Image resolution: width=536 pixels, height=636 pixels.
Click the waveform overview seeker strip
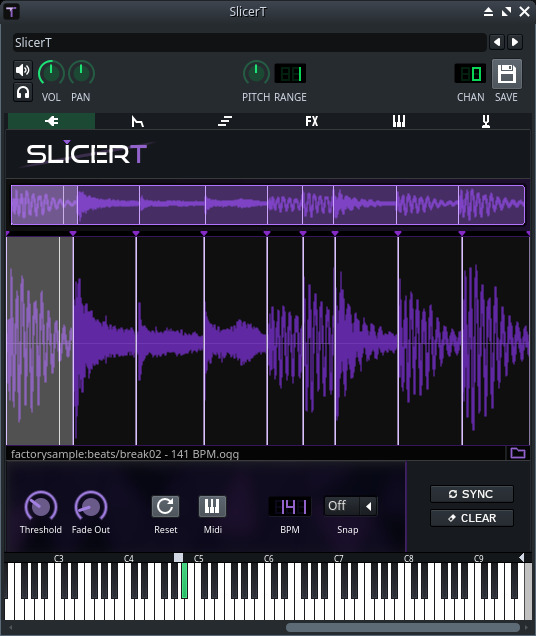[268, 205]
